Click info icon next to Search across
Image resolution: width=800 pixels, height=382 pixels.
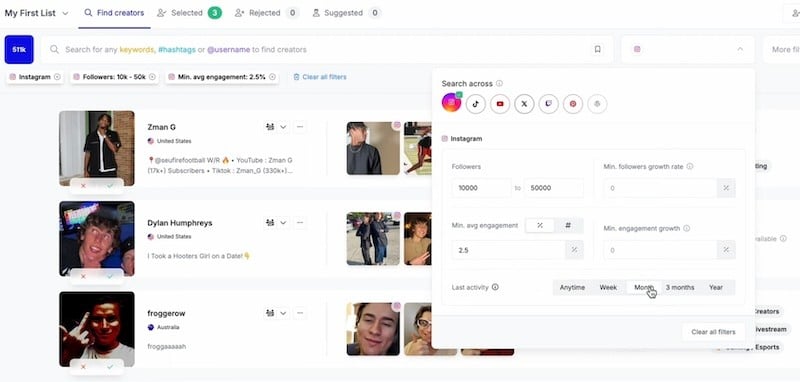point(499,83)
